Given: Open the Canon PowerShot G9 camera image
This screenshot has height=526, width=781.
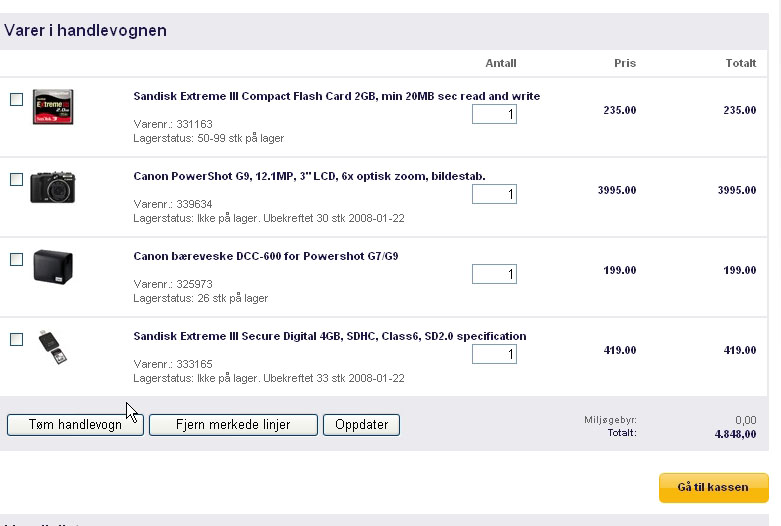Looking at the screenshot, I should point(52,187).
